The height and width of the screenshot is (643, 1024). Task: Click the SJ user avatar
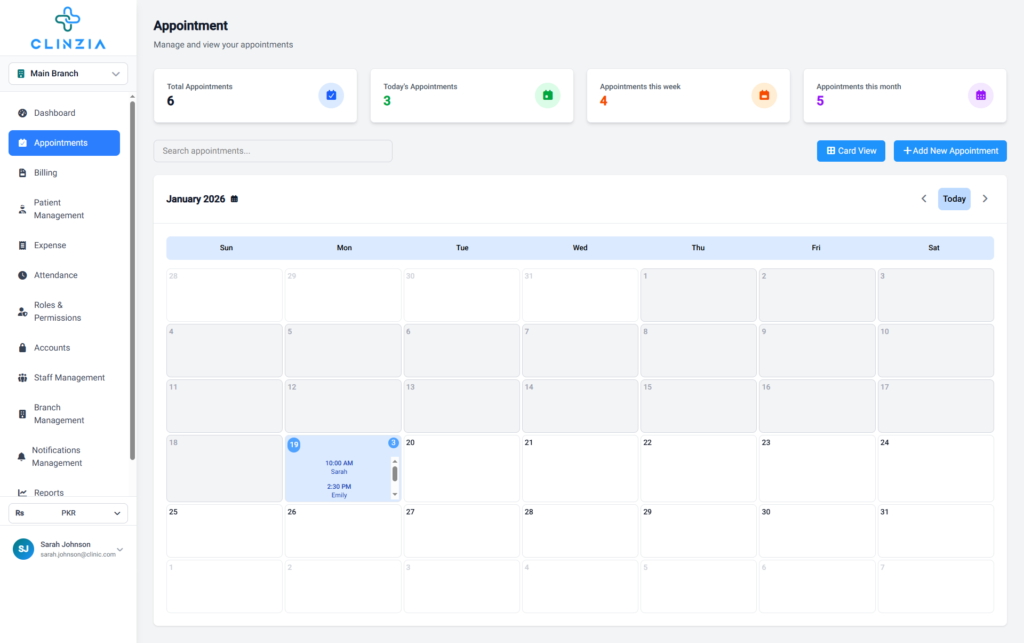coord(23,549)
